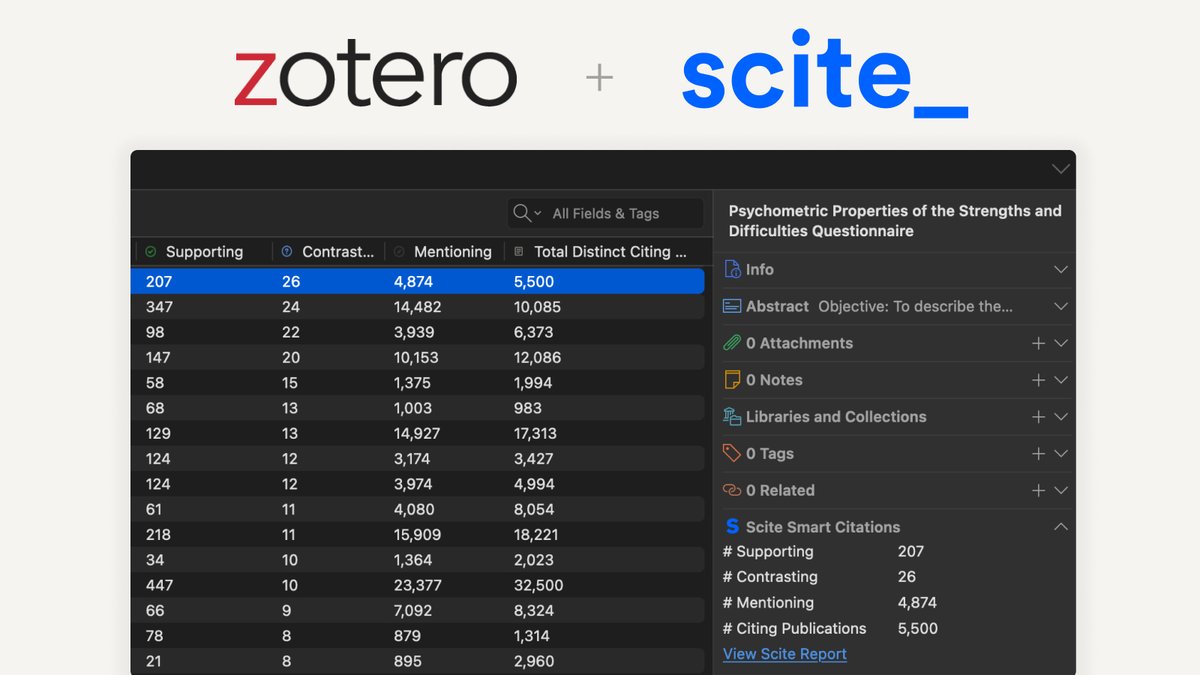Select the row with 68 supporting citations
The image size is (1200, 675).
click(x=418, y=408)
